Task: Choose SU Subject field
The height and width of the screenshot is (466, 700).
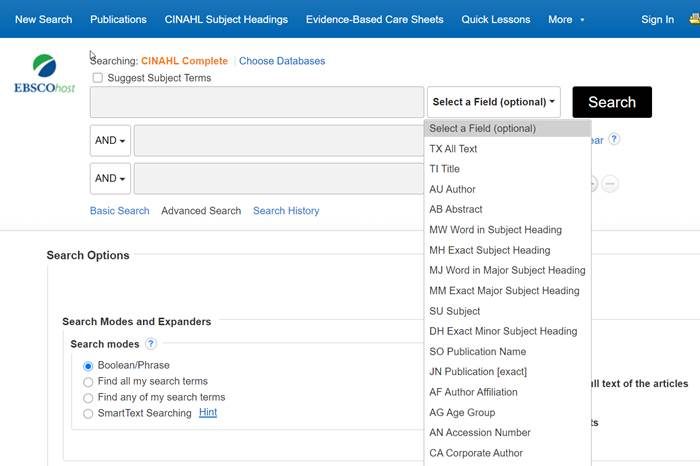Action: (507, 311)
